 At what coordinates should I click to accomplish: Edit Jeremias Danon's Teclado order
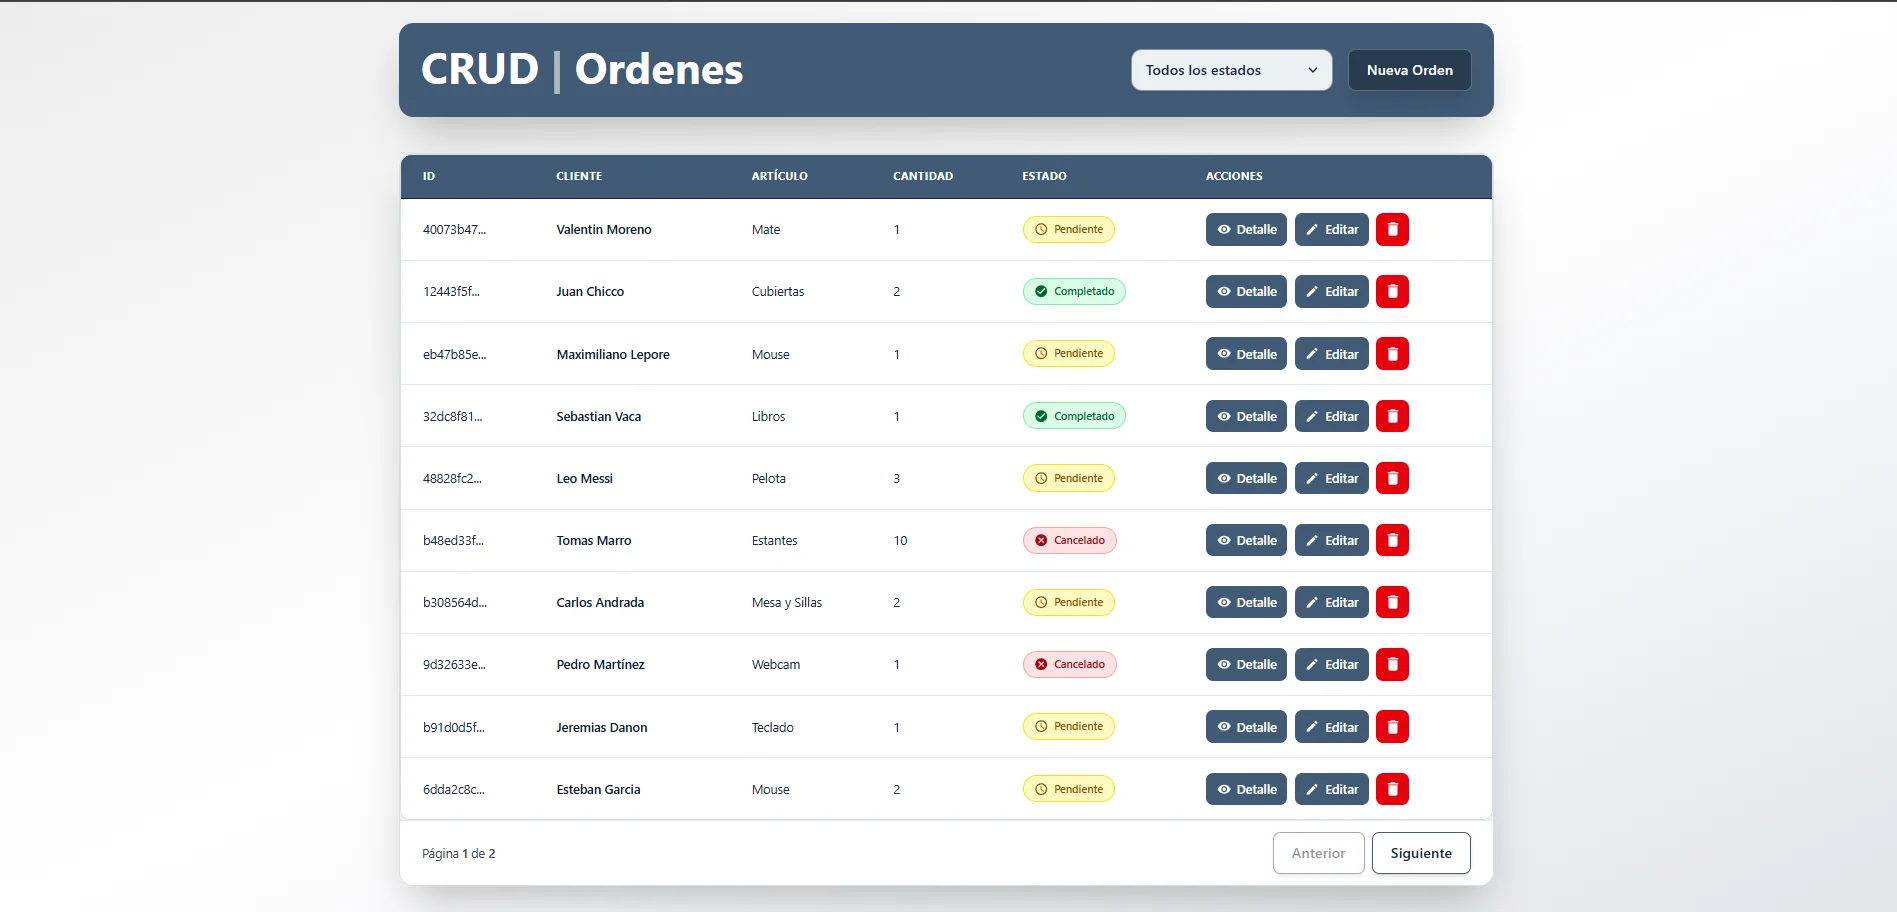click(1331, 727)
